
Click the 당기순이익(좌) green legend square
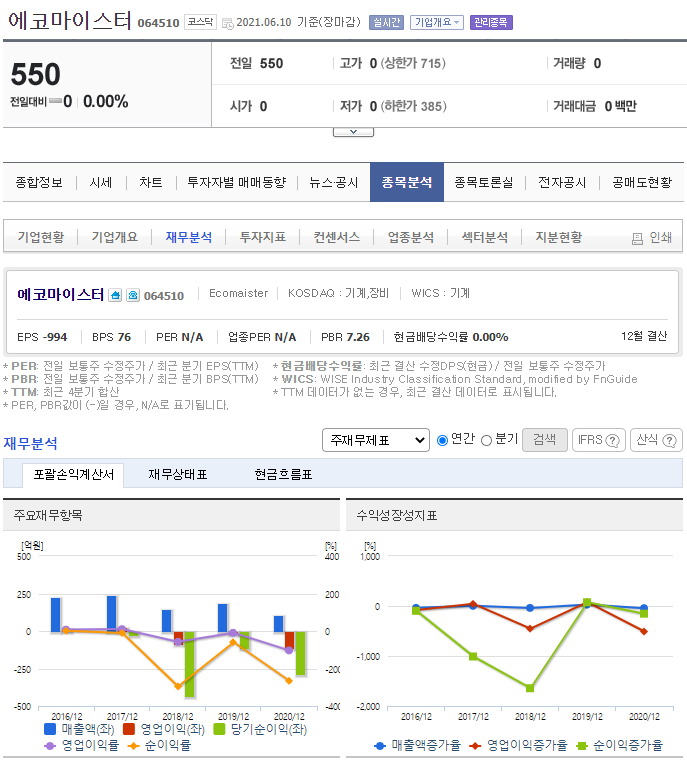pos(219,729)
